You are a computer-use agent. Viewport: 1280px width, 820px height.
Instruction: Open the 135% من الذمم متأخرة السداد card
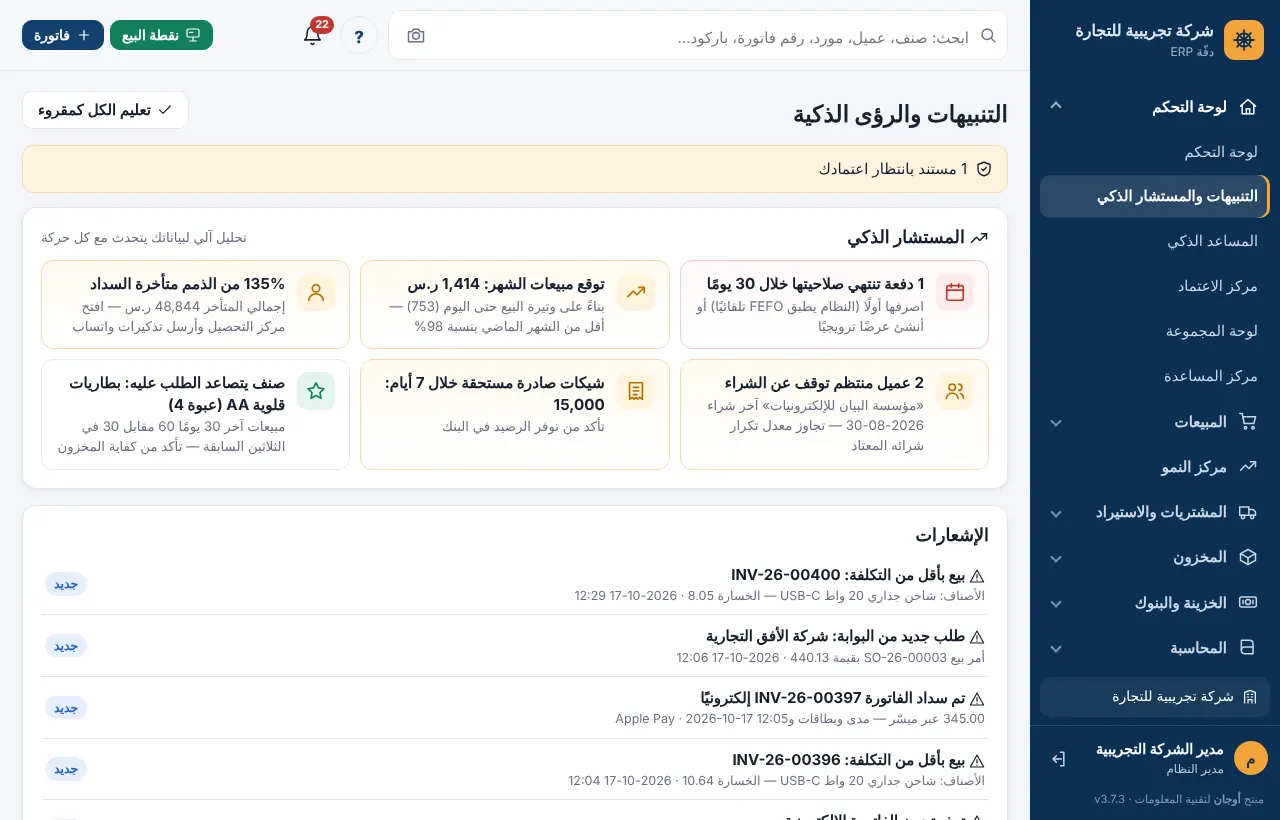tap(195, 304)
